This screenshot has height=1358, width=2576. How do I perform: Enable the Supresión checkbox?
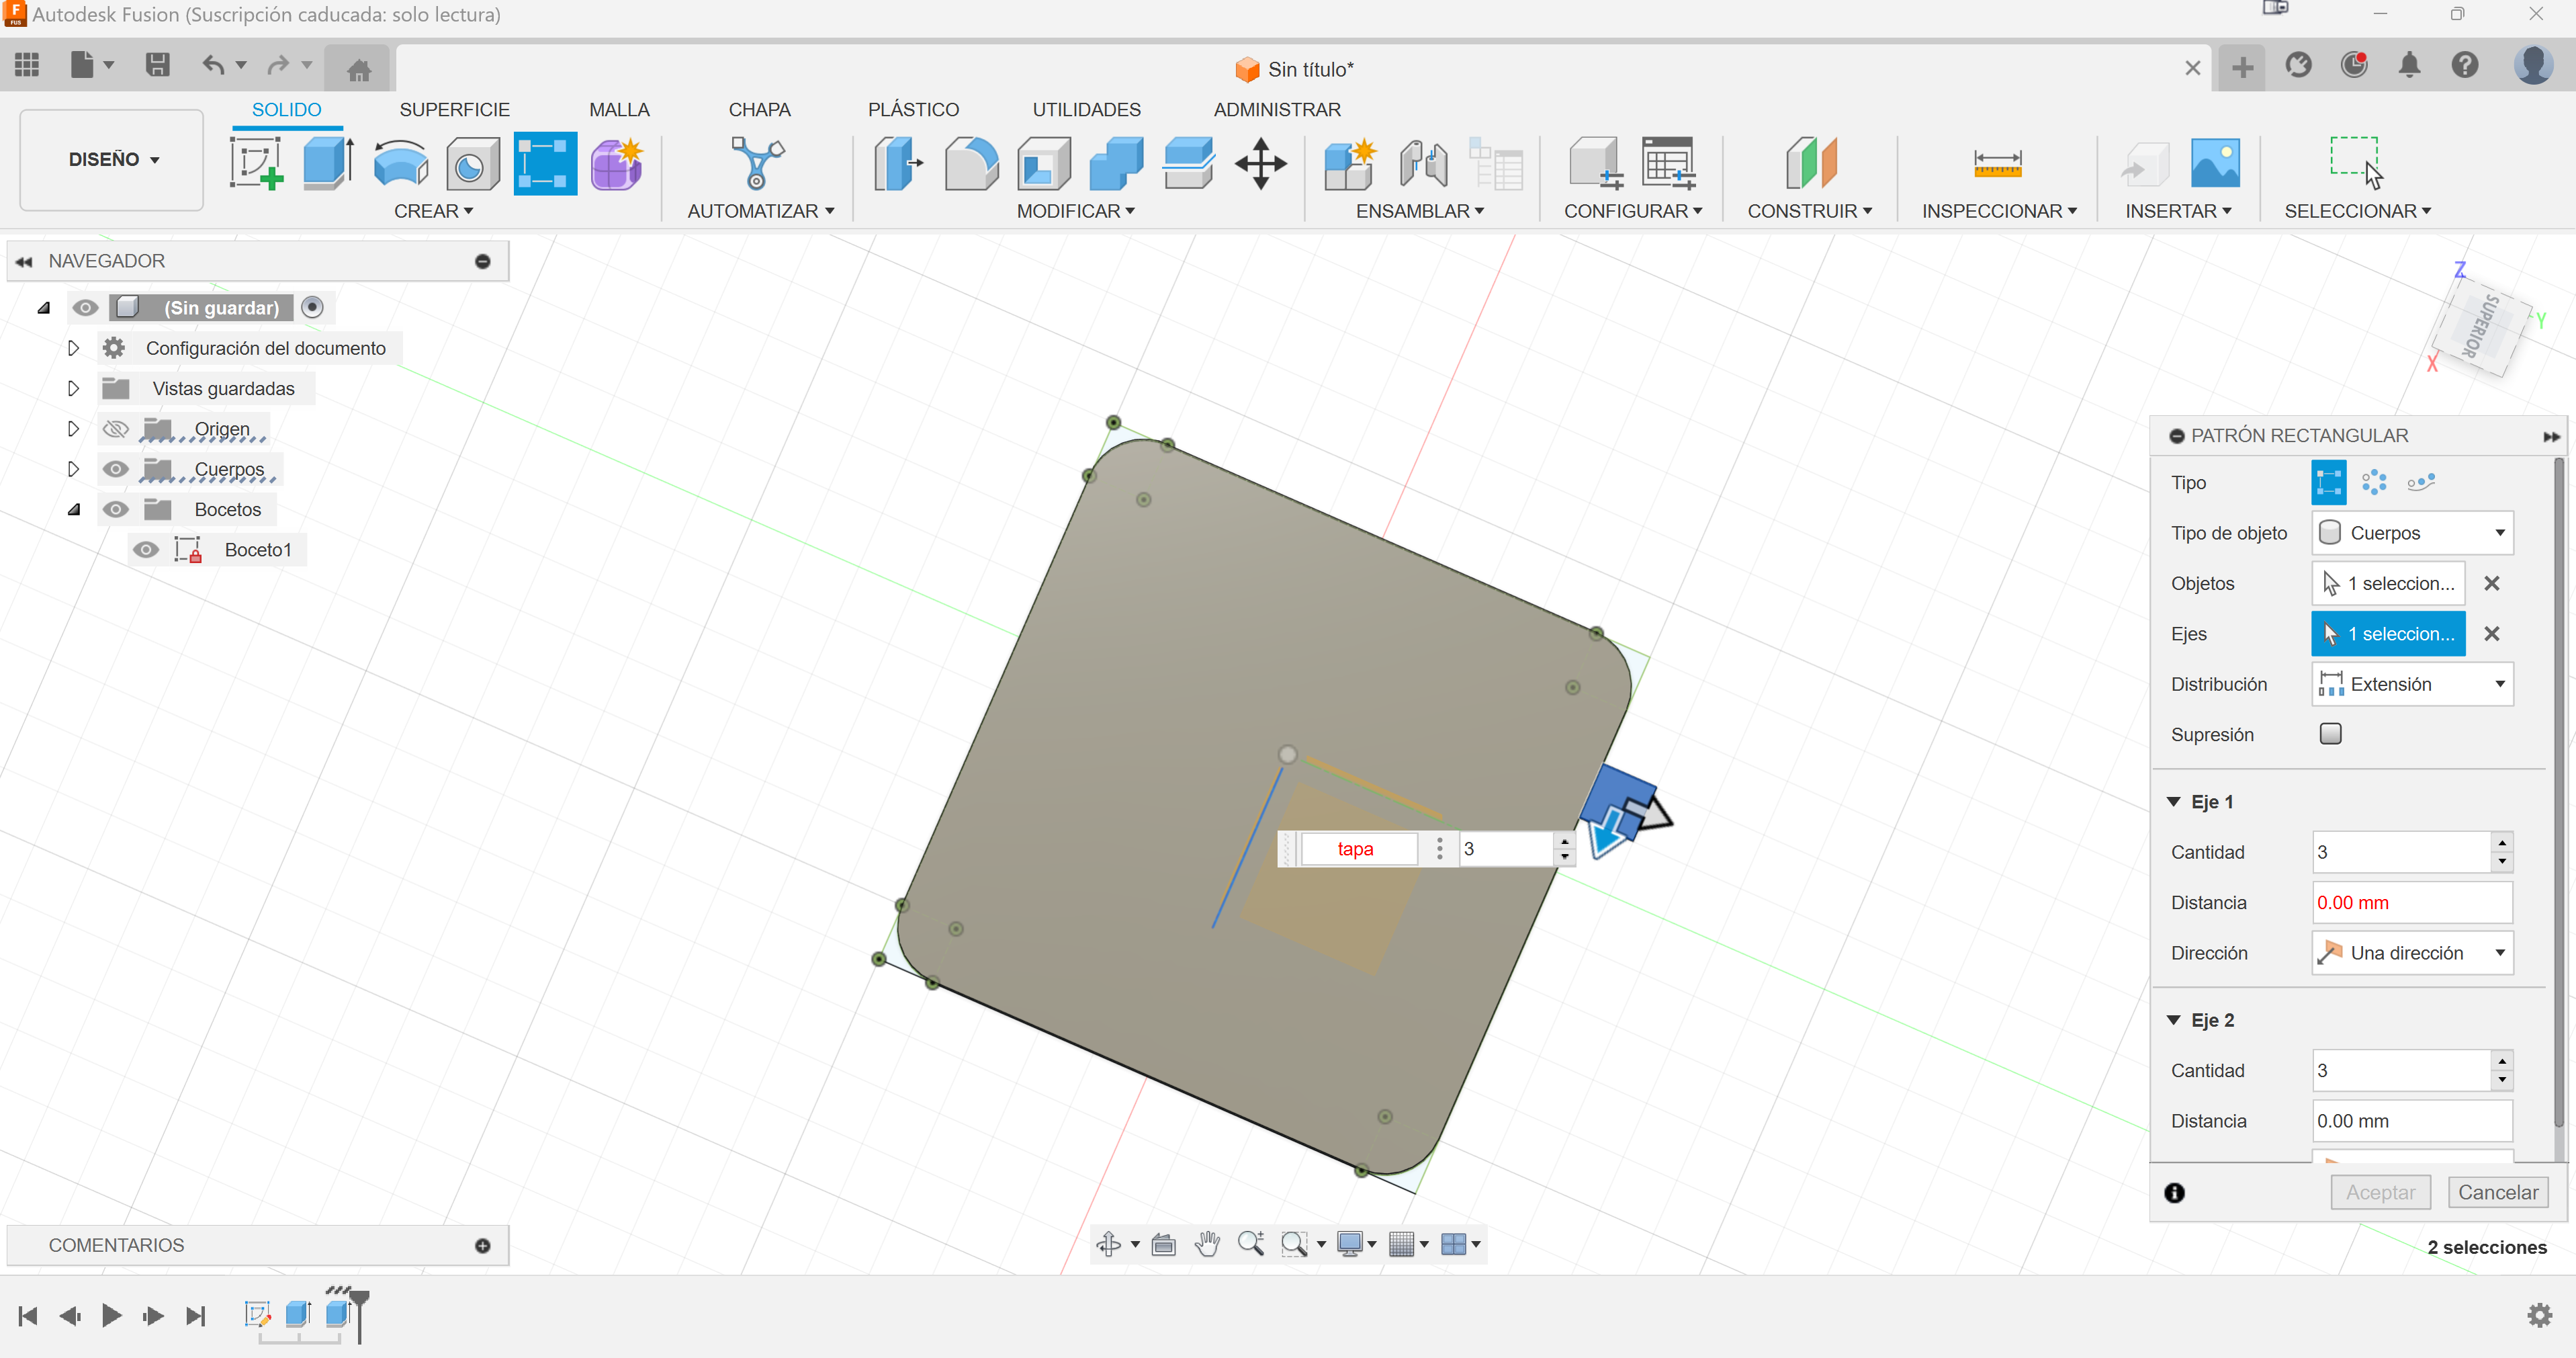[2330, 734]
